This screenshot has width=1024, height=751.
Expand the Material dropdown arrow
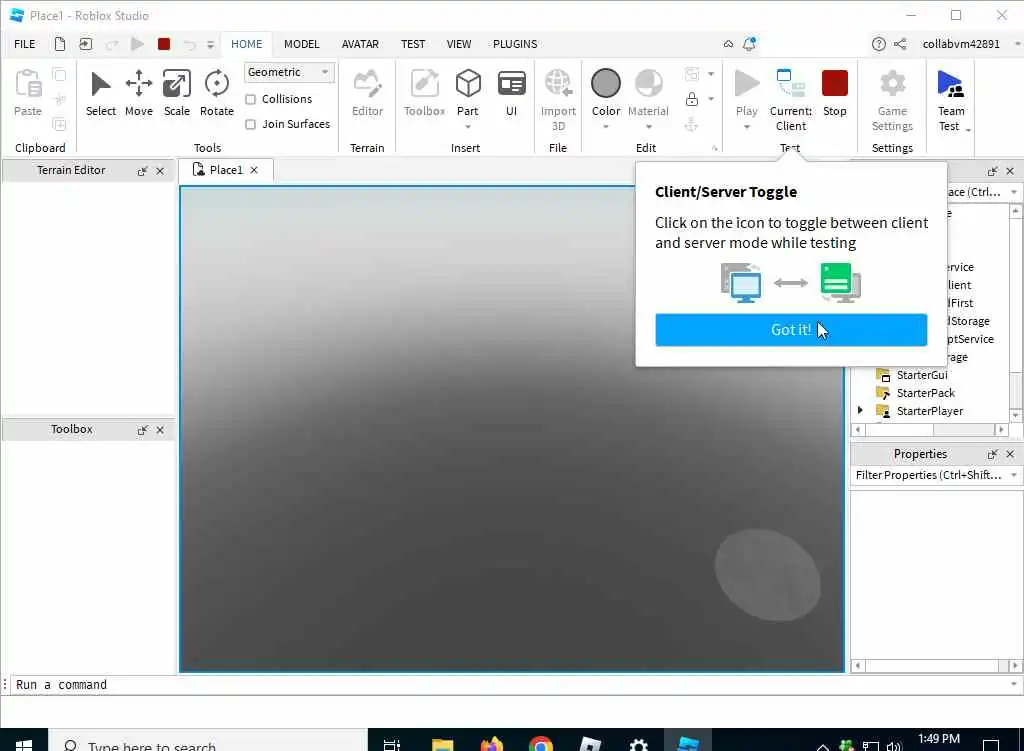pyautogui.click(x=648, y=127)
